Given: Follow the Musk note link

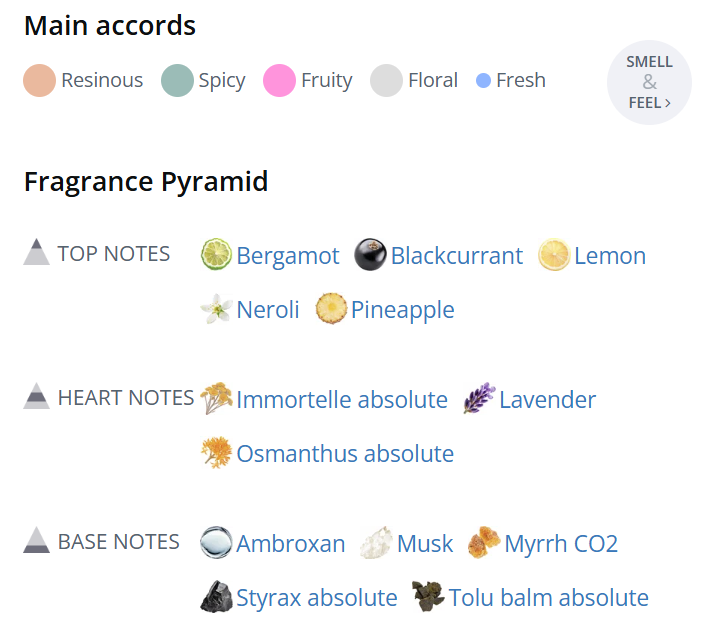Looking at the screenshot, I should [x=425, y=544].
